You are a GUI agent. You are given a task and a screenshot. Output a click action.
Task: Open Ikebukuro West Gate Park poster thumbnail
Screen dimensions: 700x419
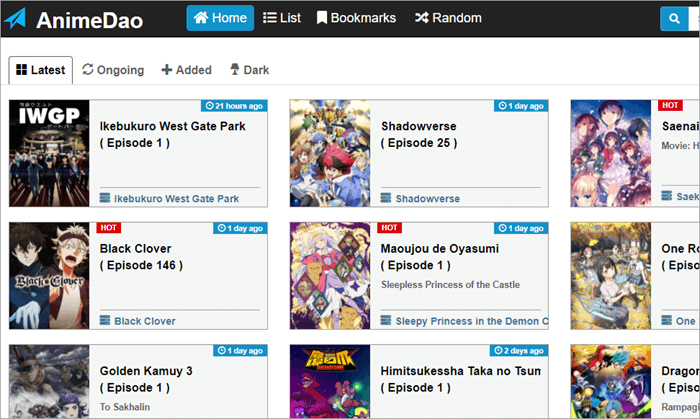point(49,153)
